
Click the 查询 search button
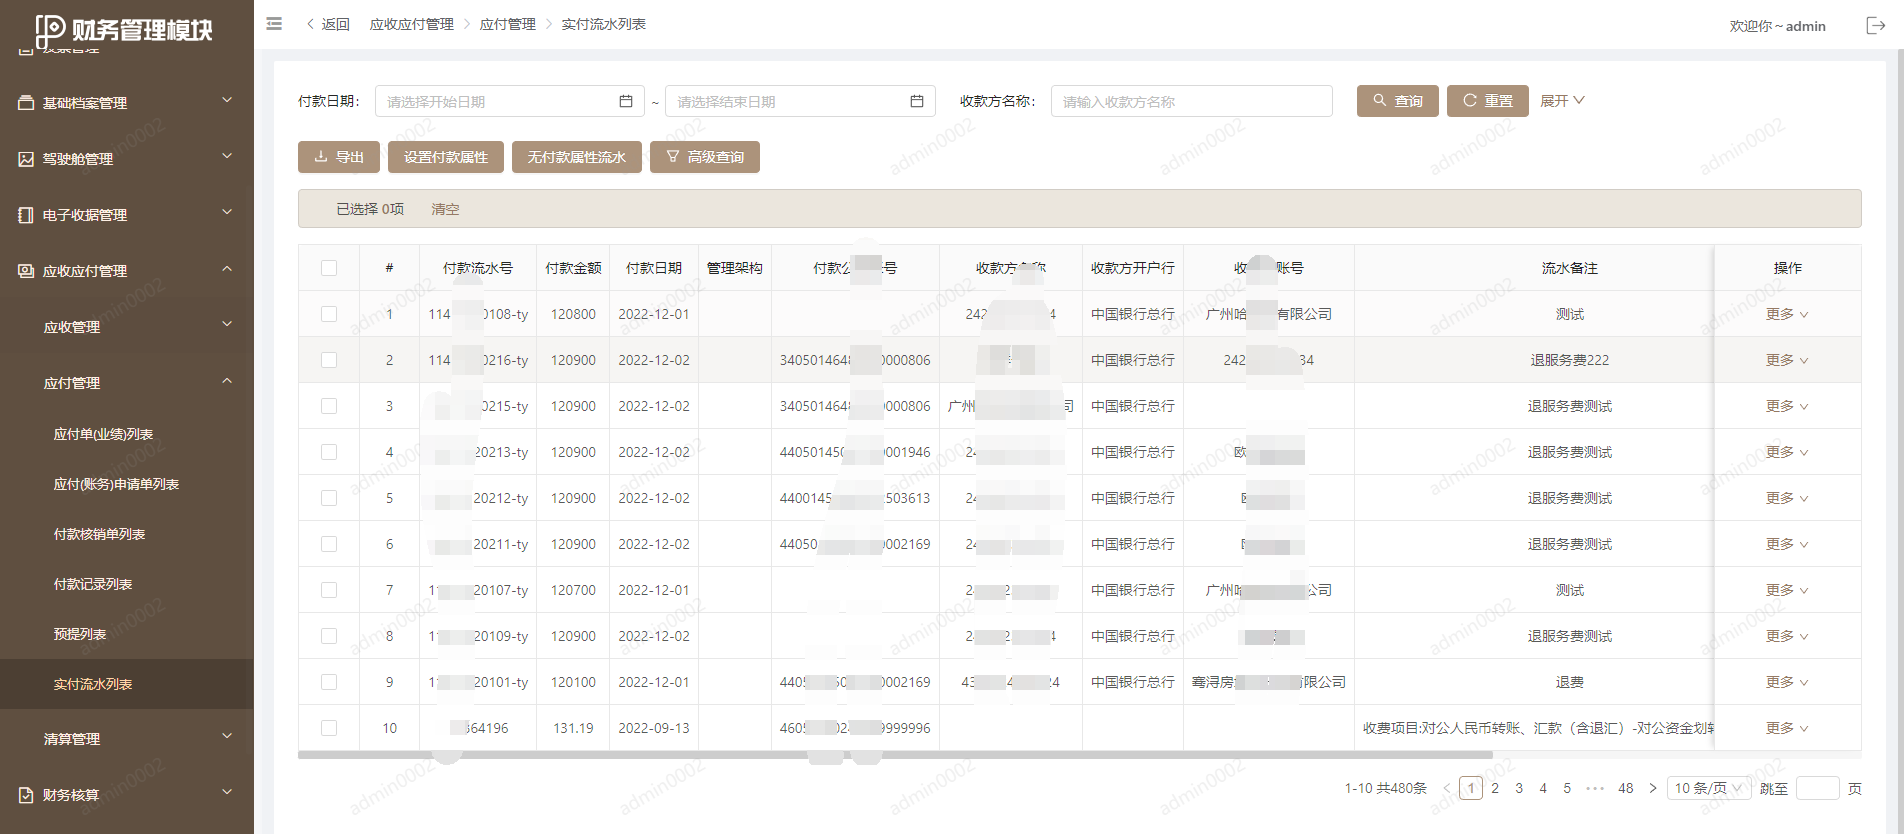[x=1398, y=101]
